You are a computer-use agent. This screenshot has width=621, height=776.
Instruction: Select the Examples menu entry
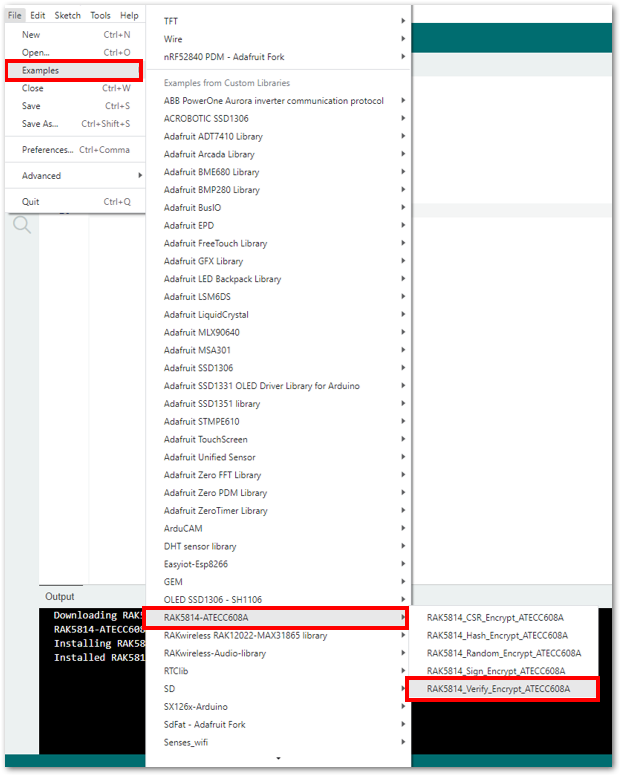coord(74,70)
